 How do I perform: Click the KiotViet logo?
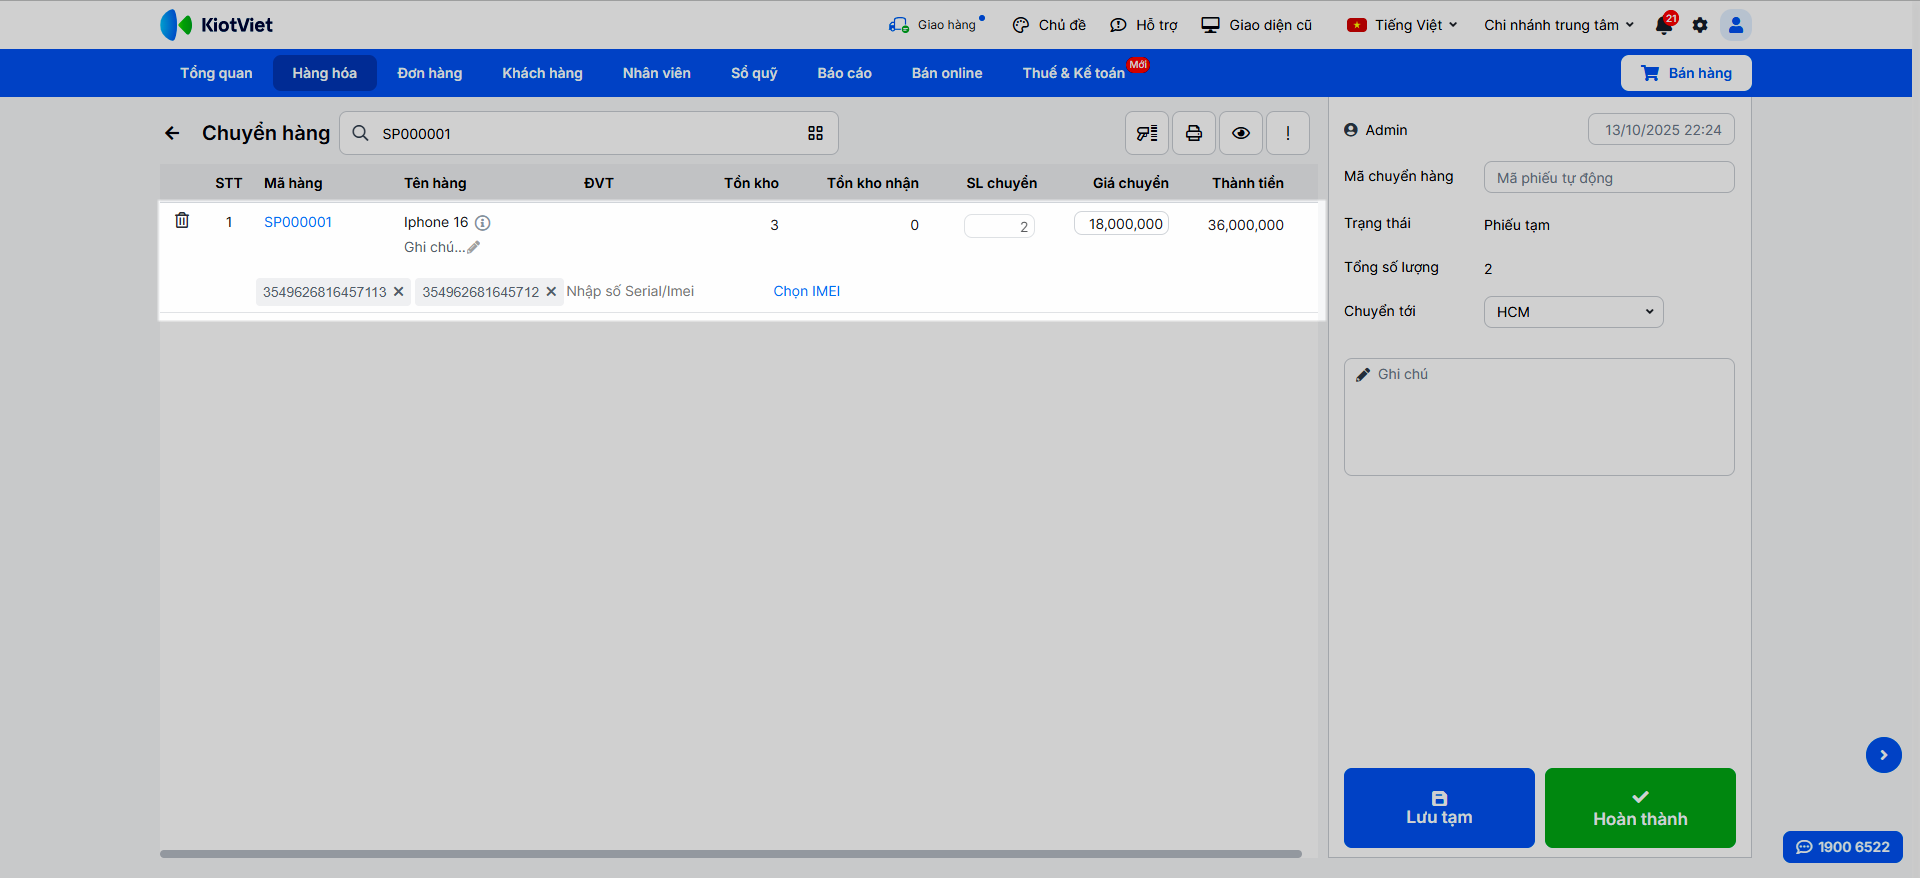pos(216,25)
